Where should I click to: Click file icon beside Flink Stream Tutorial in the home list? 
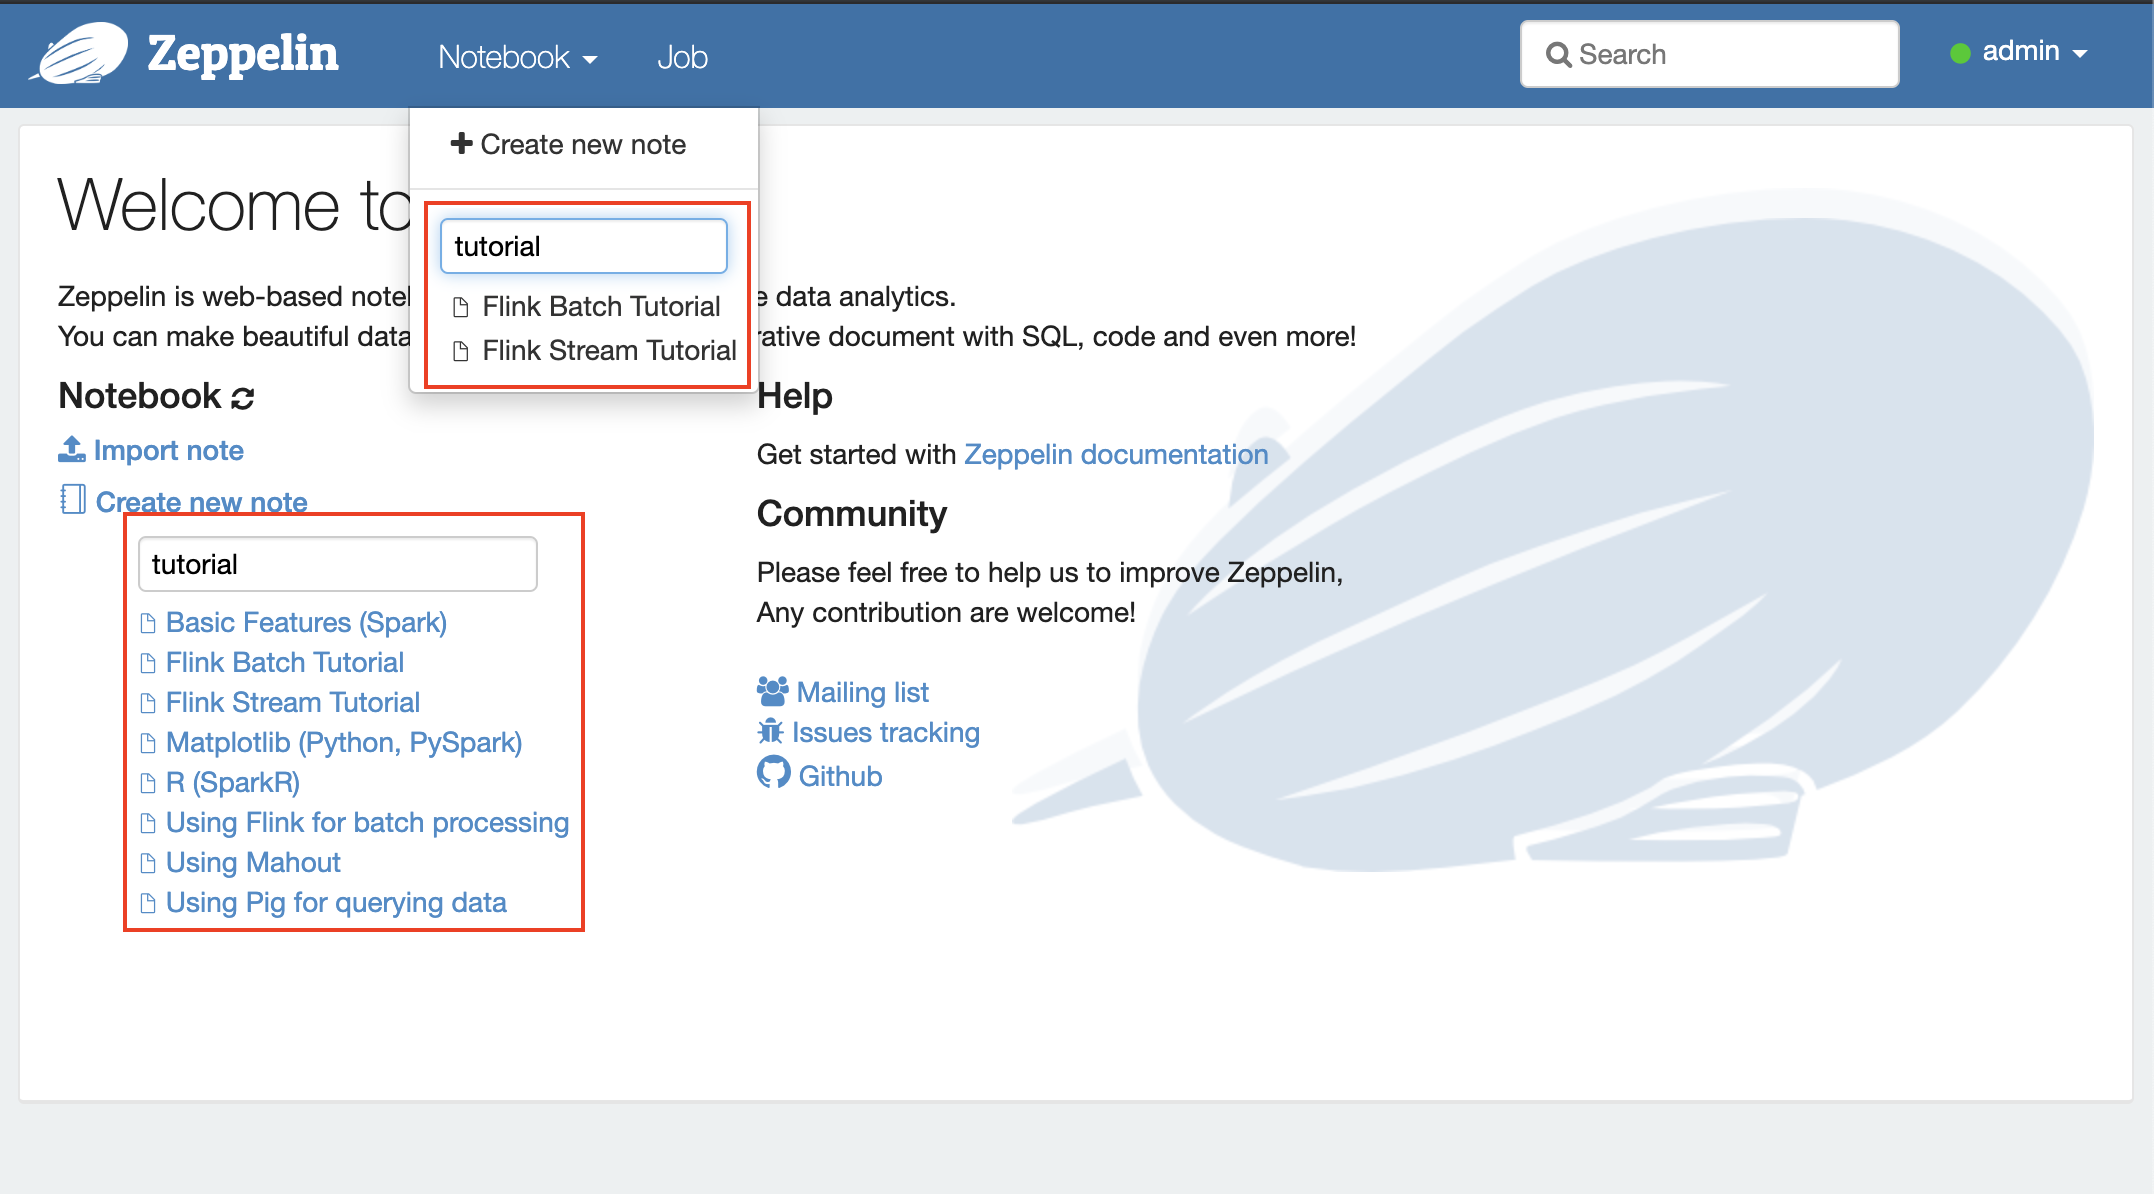[x=148, y=703]
